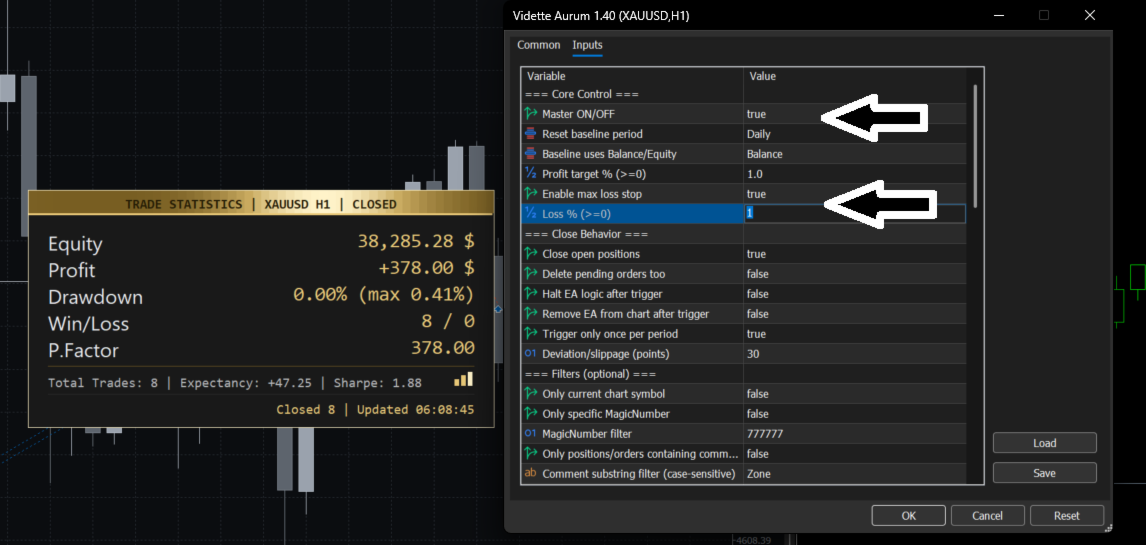
Task: Click the Master ON/OFF boolean icon
Action: tap(531, 114)
